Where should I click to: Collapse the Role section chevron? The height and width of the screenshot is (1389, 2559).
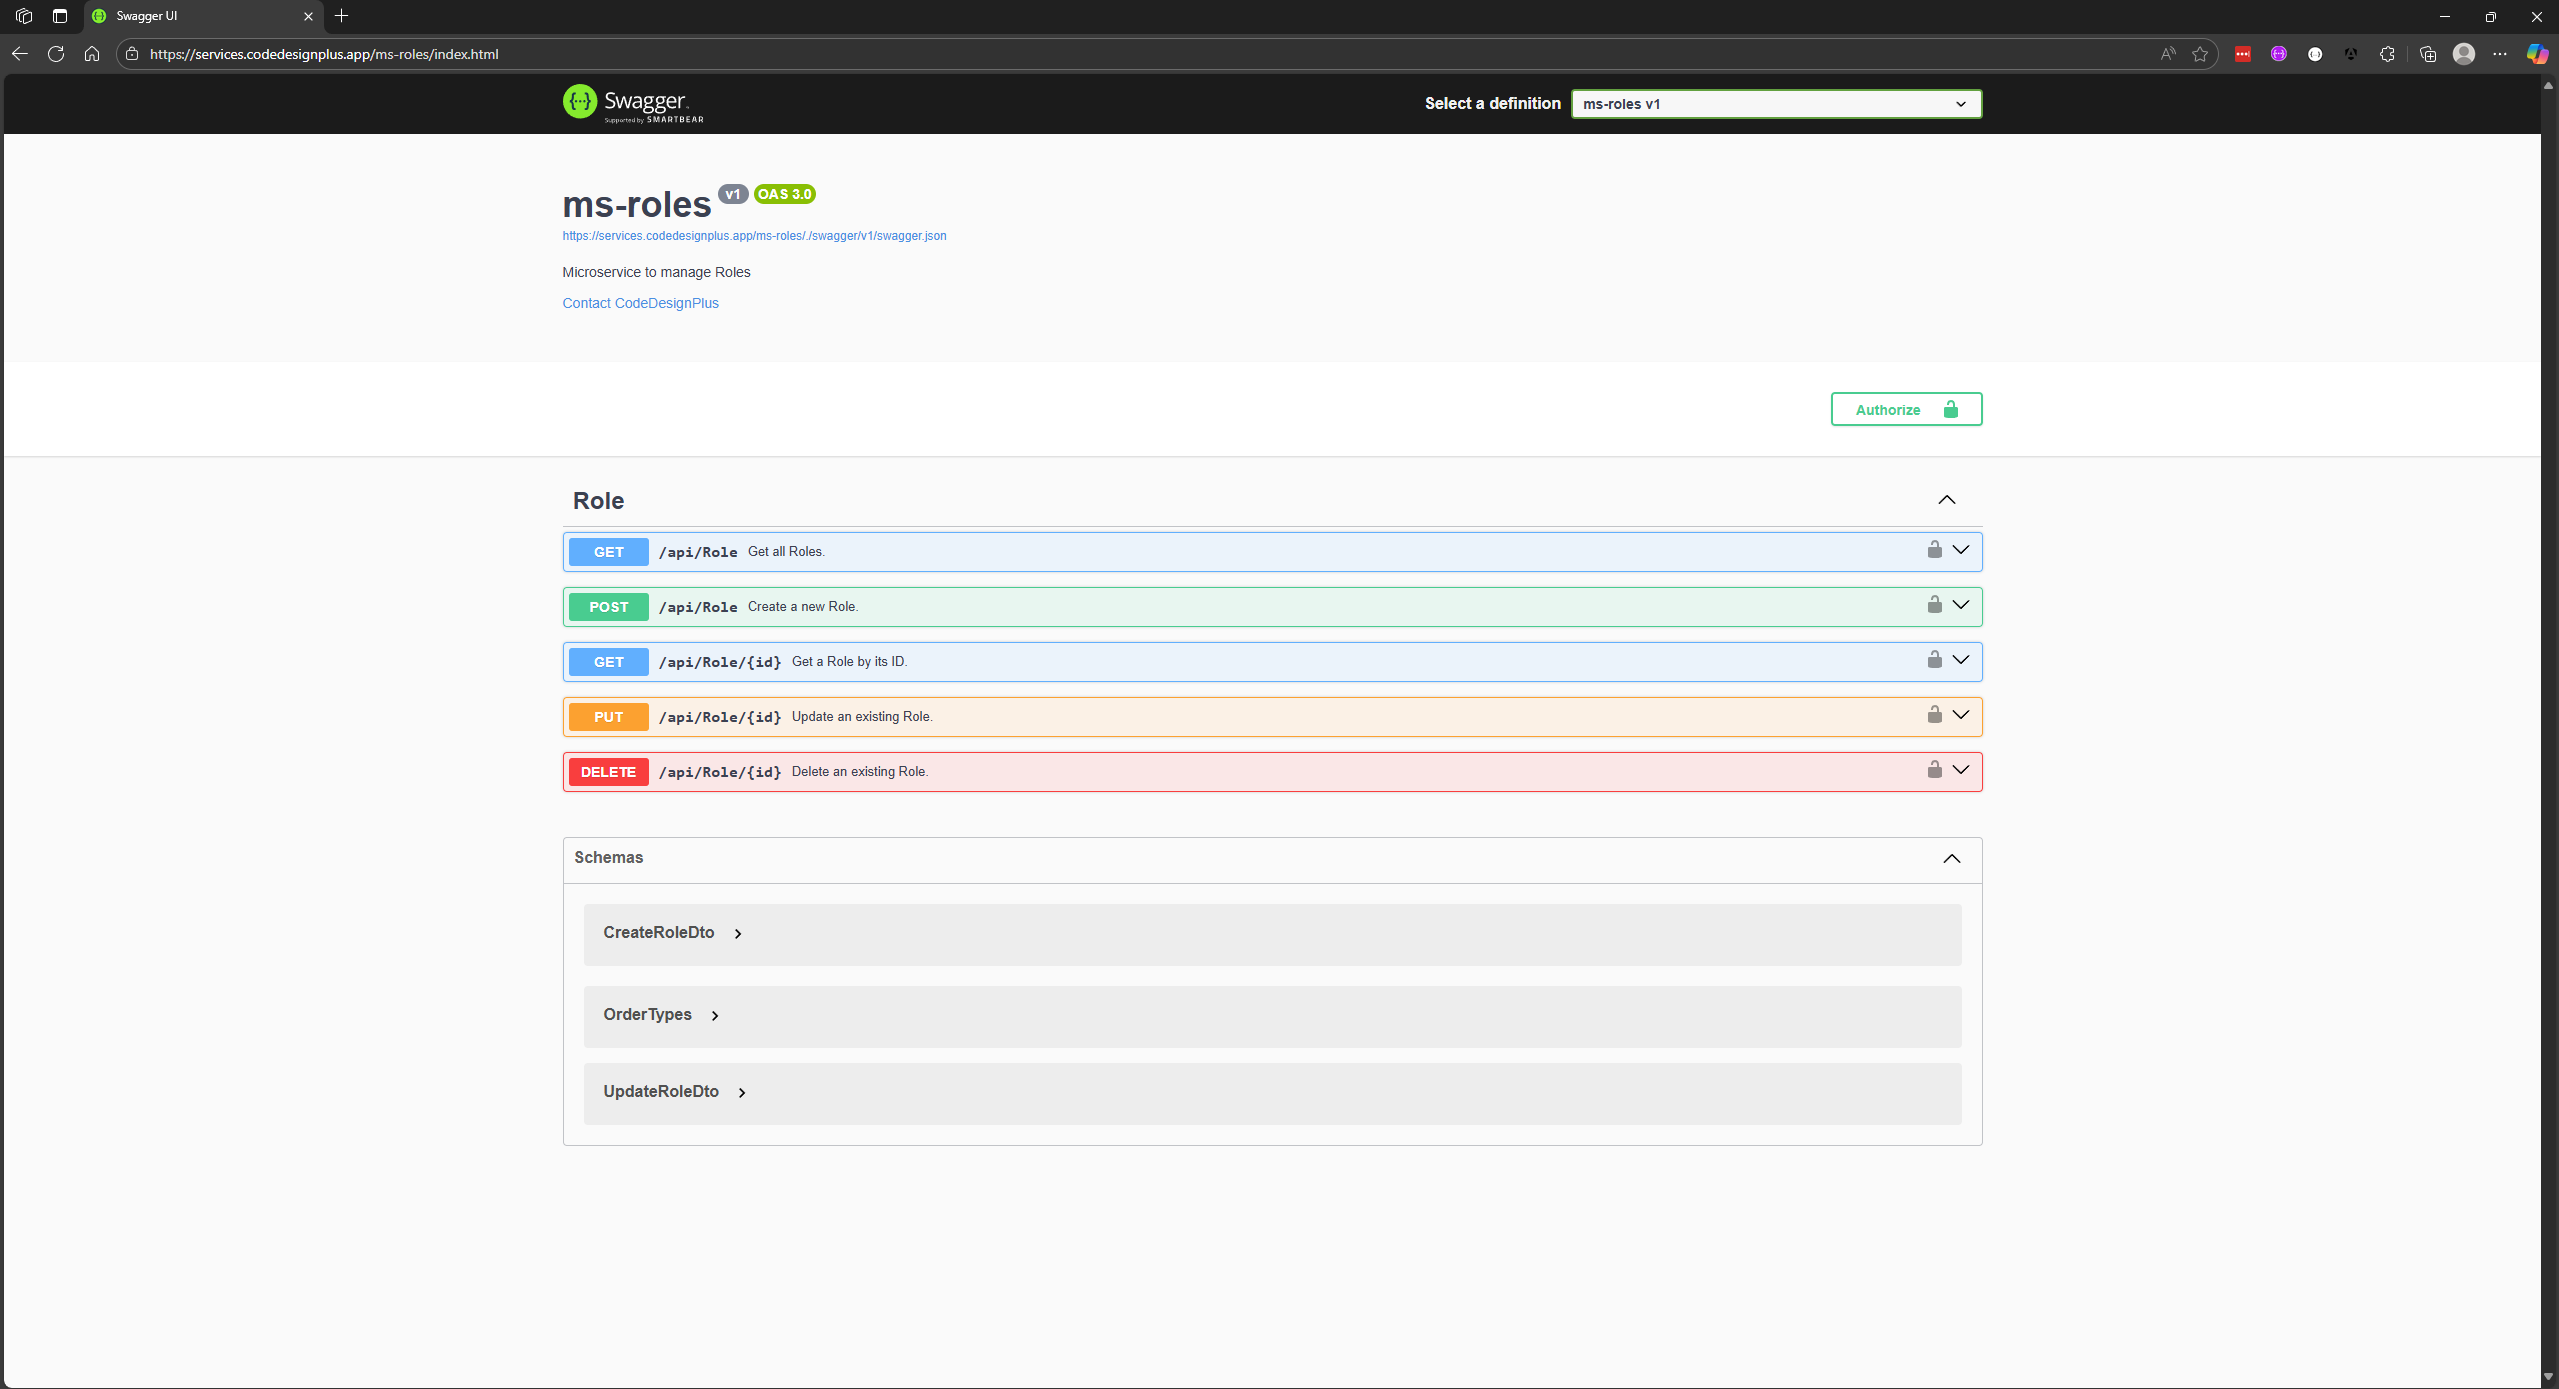coord(1946,500)
